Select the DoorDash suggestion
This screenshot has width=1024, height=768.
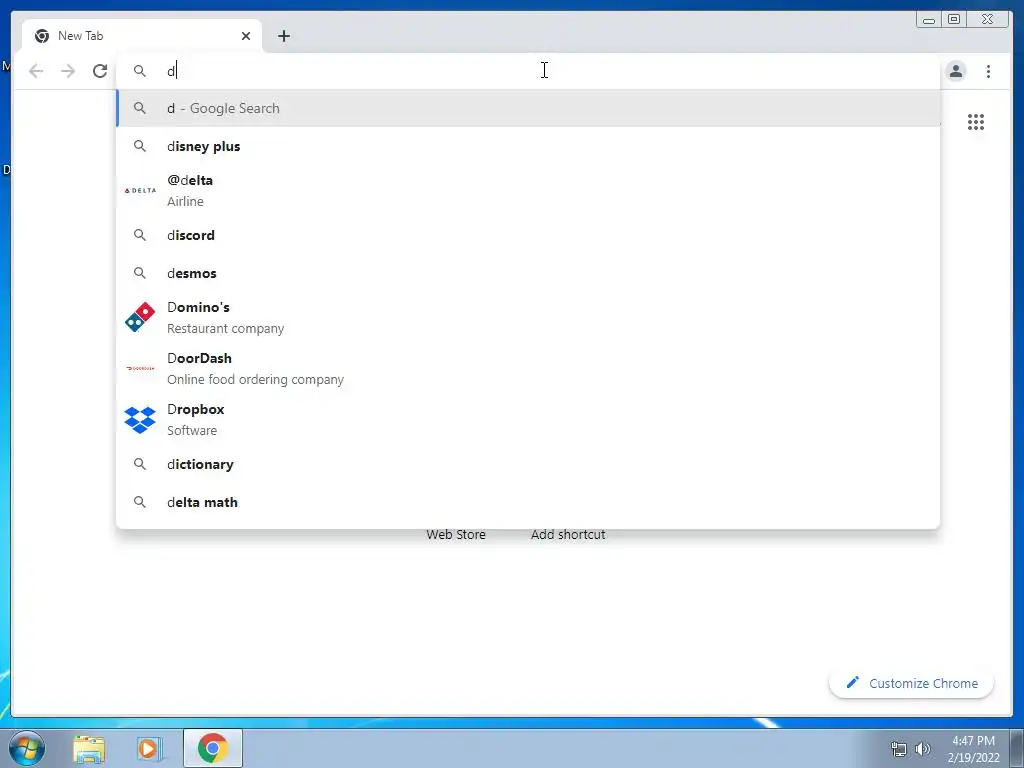coord(528,368)
